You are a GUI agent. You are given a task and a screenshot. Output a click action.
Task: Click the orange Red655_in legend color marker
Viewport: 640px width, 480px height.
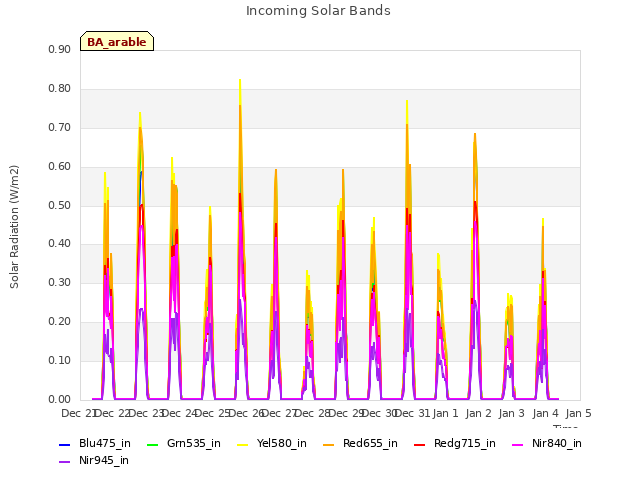[x=329, y=444]
